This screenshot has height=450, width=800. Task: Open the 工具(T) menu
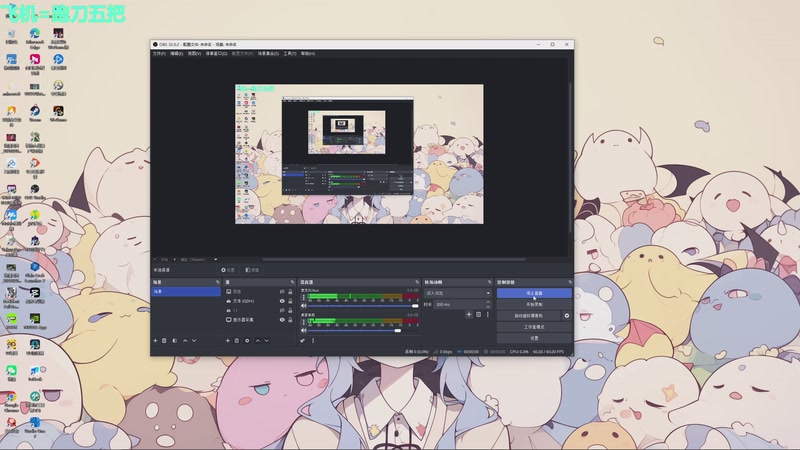point(290,54)
